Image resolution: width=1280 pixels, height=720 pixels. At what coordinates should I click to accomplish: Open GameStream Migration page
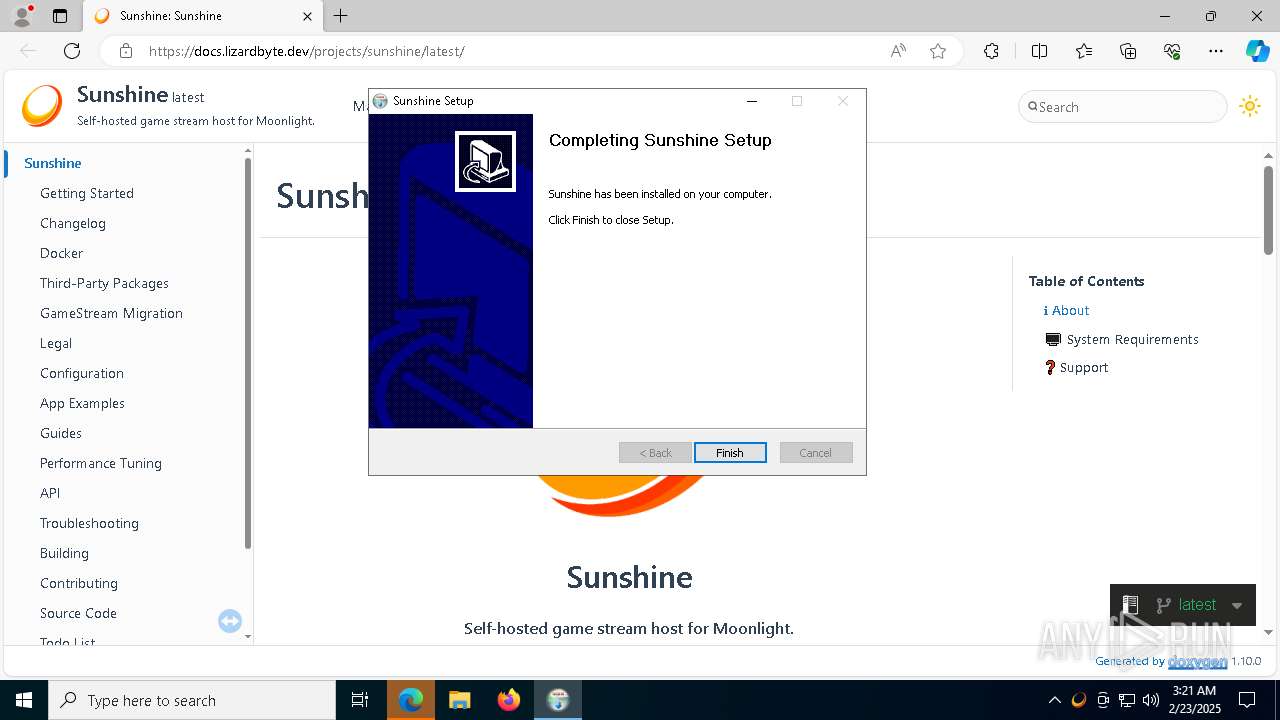111,313
